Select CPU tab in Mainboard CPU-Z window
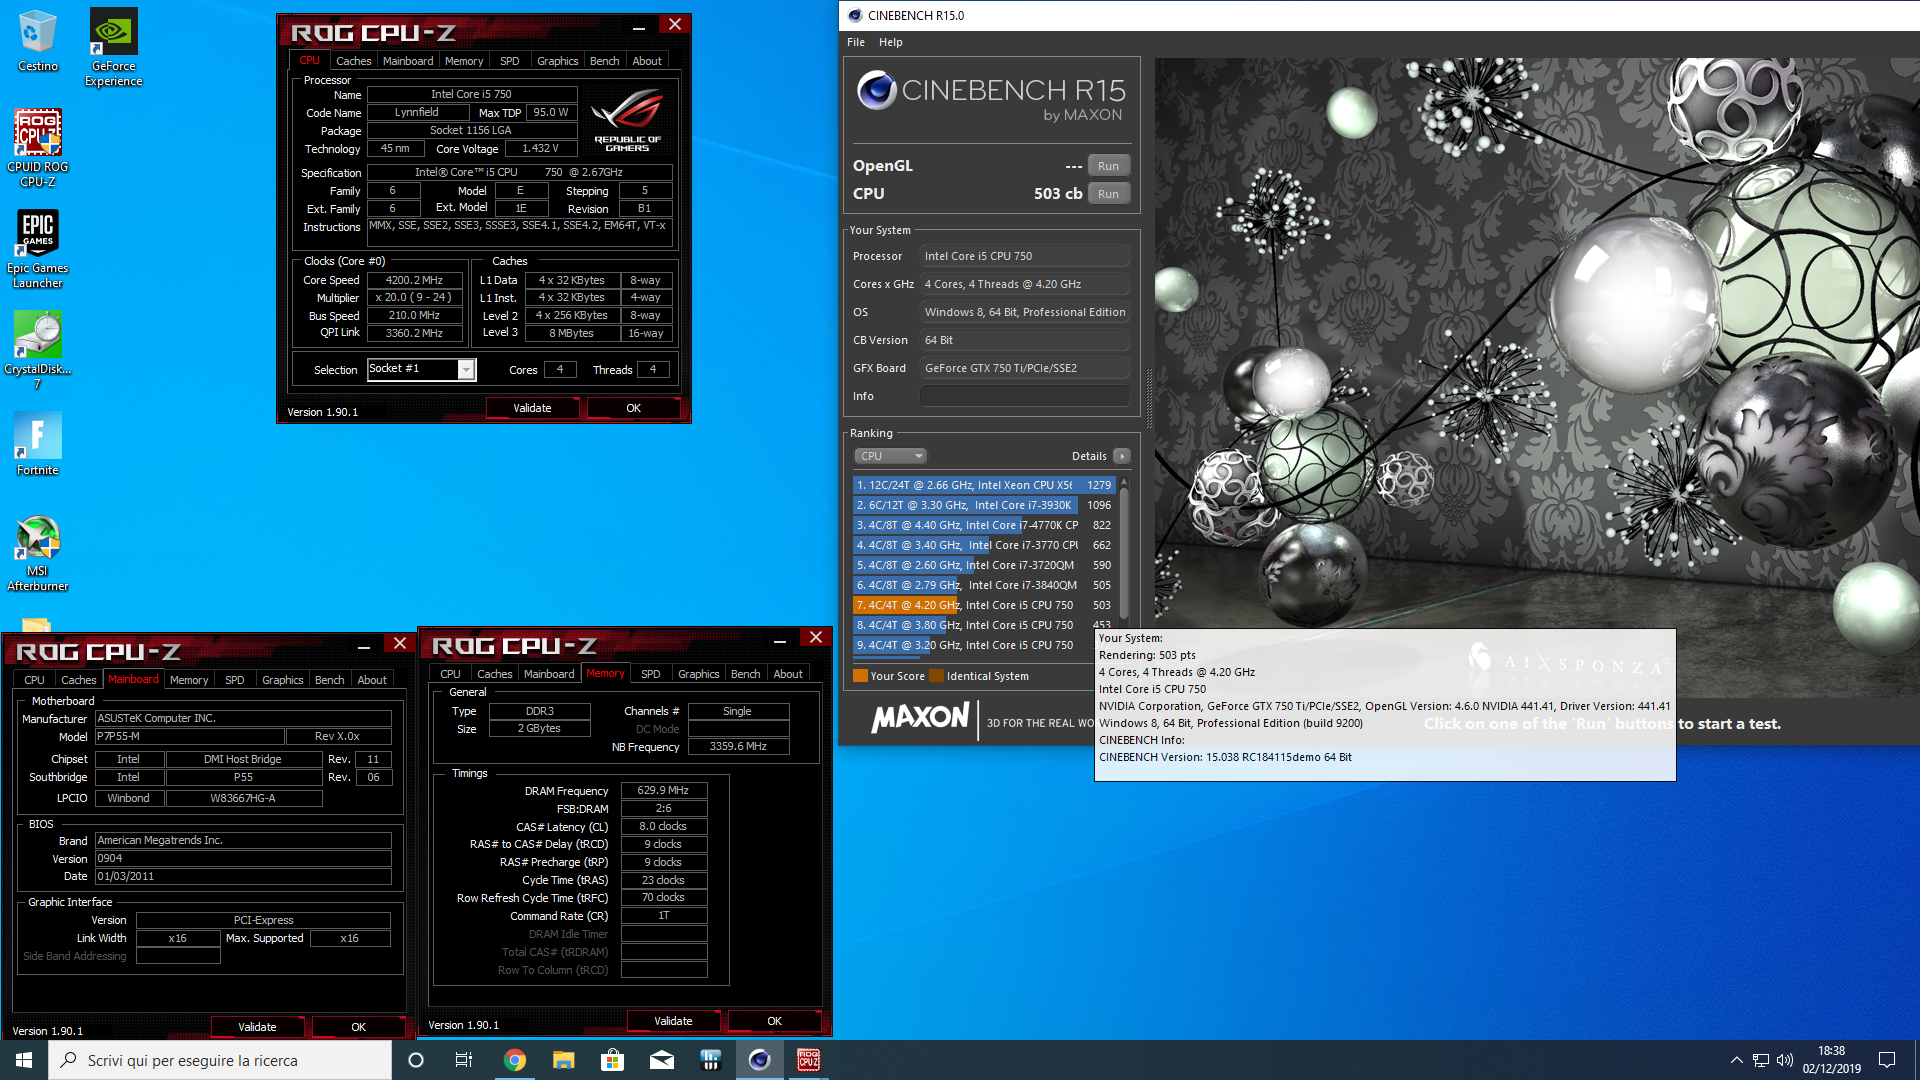The height and width of the screenshot is (1080, 1920). point(34,680)
